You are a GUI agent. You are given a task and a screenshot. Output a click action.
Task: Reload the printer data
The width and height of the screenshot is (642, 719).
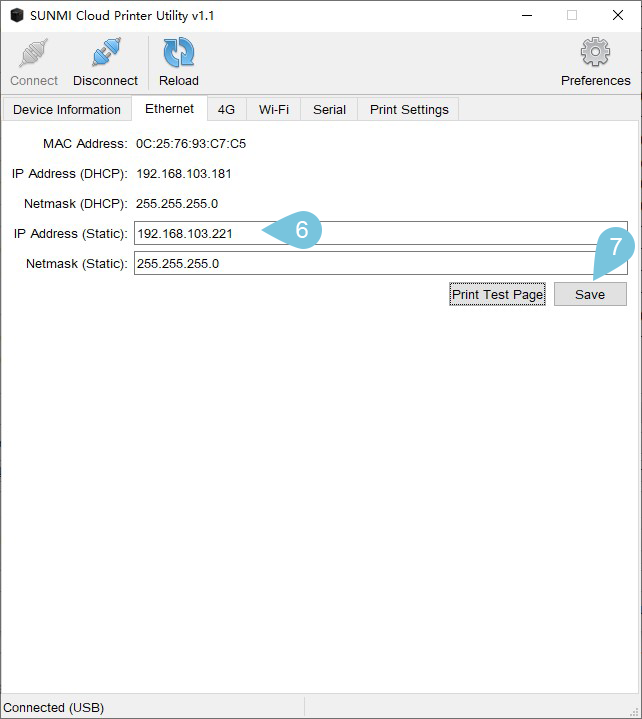pyautogui.click(x=179, y=53)
